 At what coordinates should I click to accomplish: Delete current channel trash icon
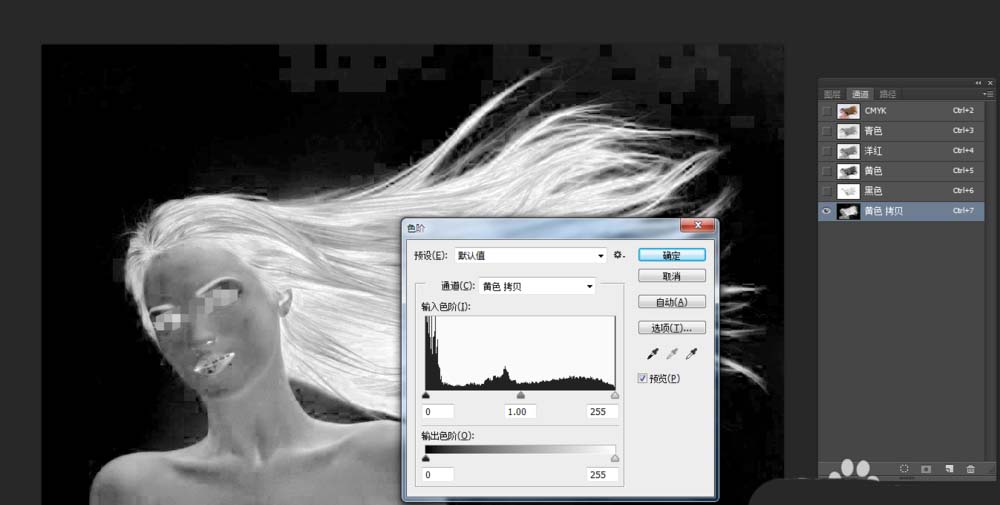coord(970,468)
